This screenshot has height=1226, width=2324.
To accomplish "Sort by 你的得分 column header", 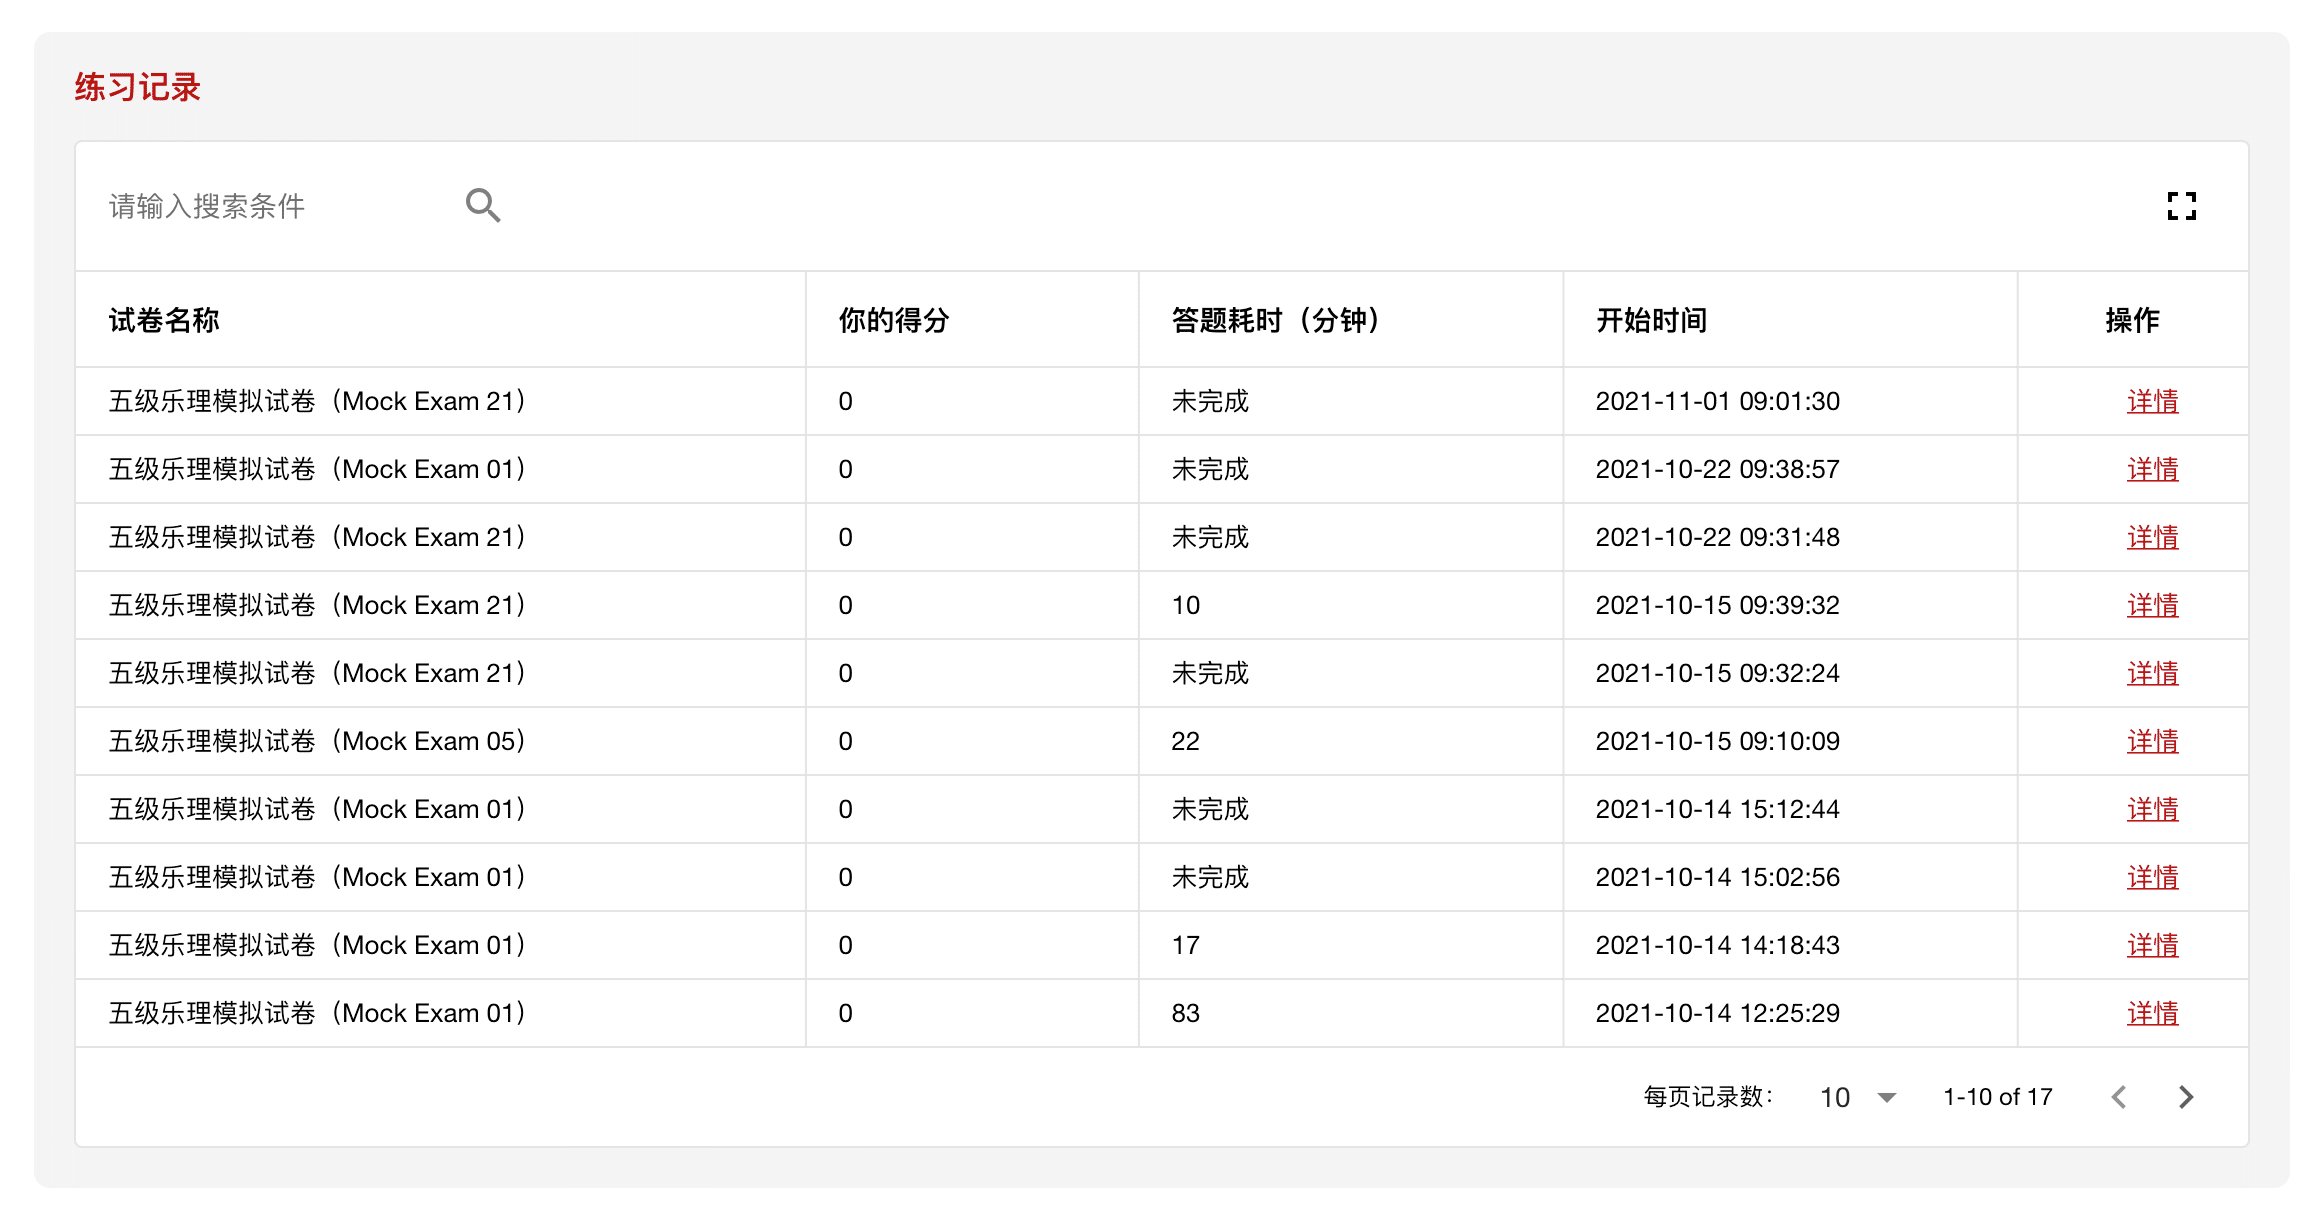I will (x=893, y=320).
